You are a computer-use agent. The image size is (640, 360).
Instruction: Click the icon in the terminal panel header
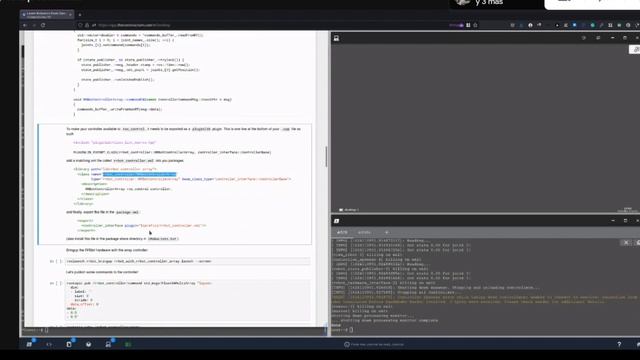[336, 221]
